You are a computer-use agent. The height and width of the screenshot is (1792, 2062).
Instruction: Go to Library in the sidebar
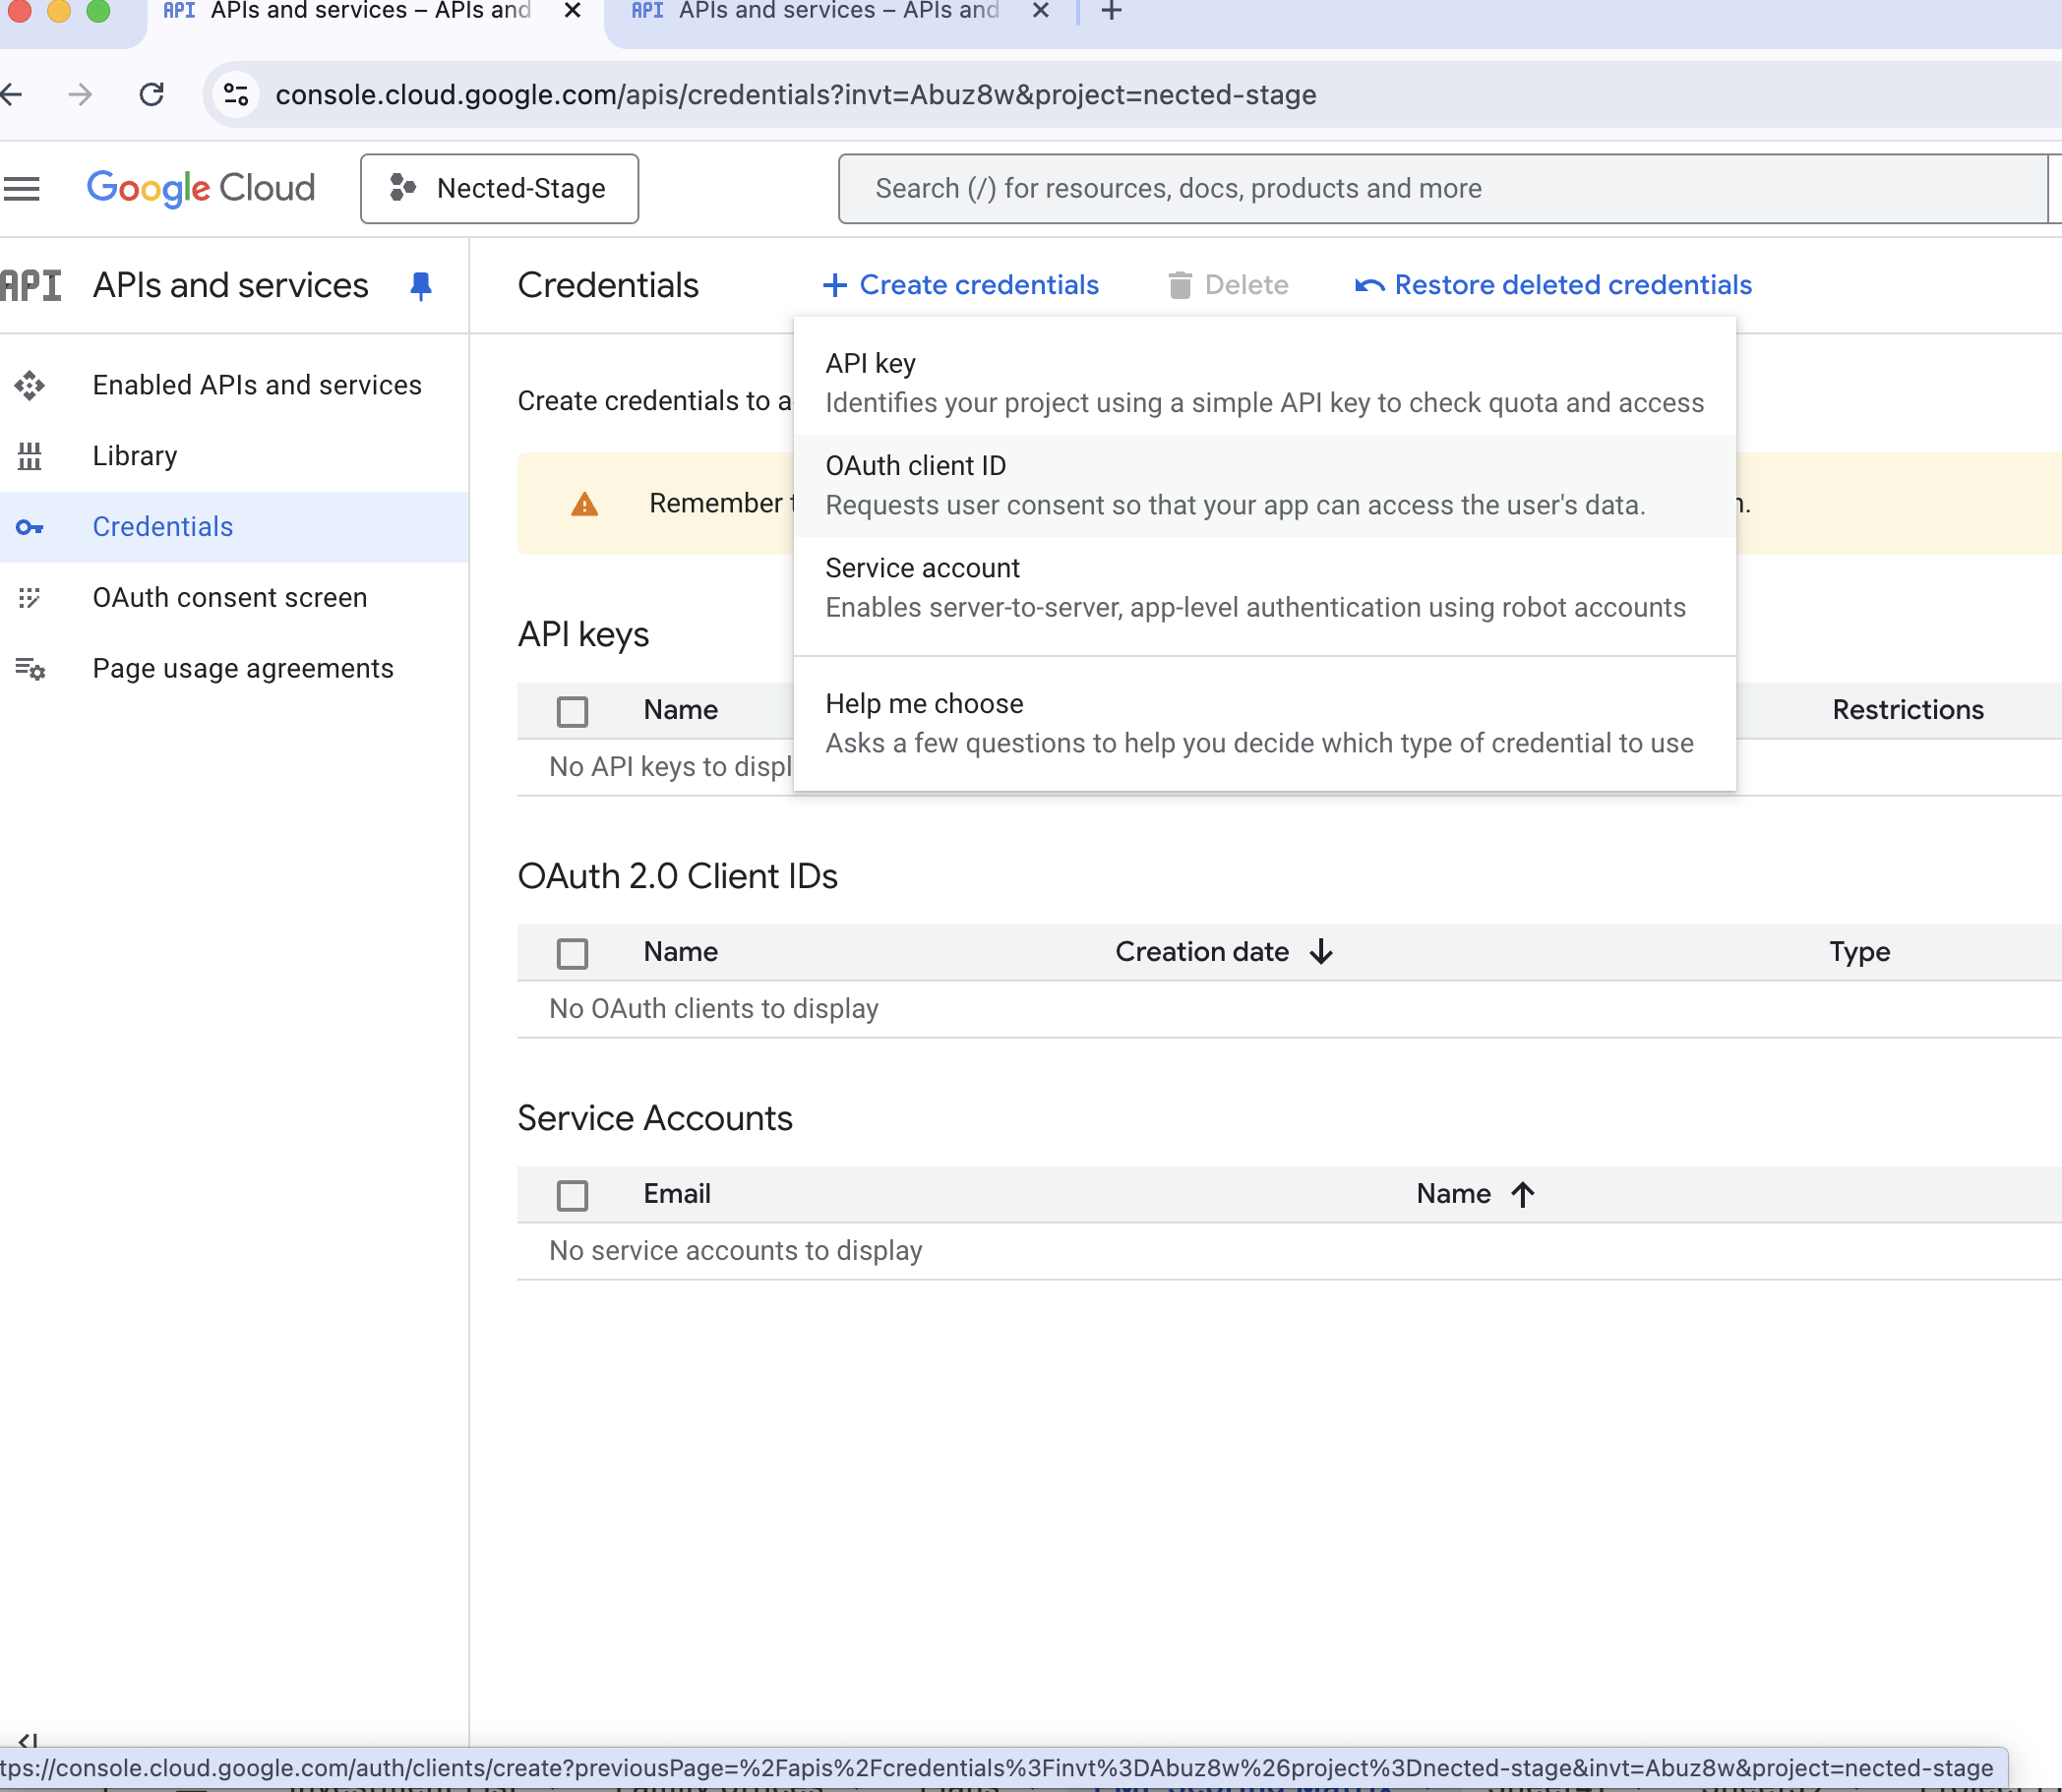(135, 456)
